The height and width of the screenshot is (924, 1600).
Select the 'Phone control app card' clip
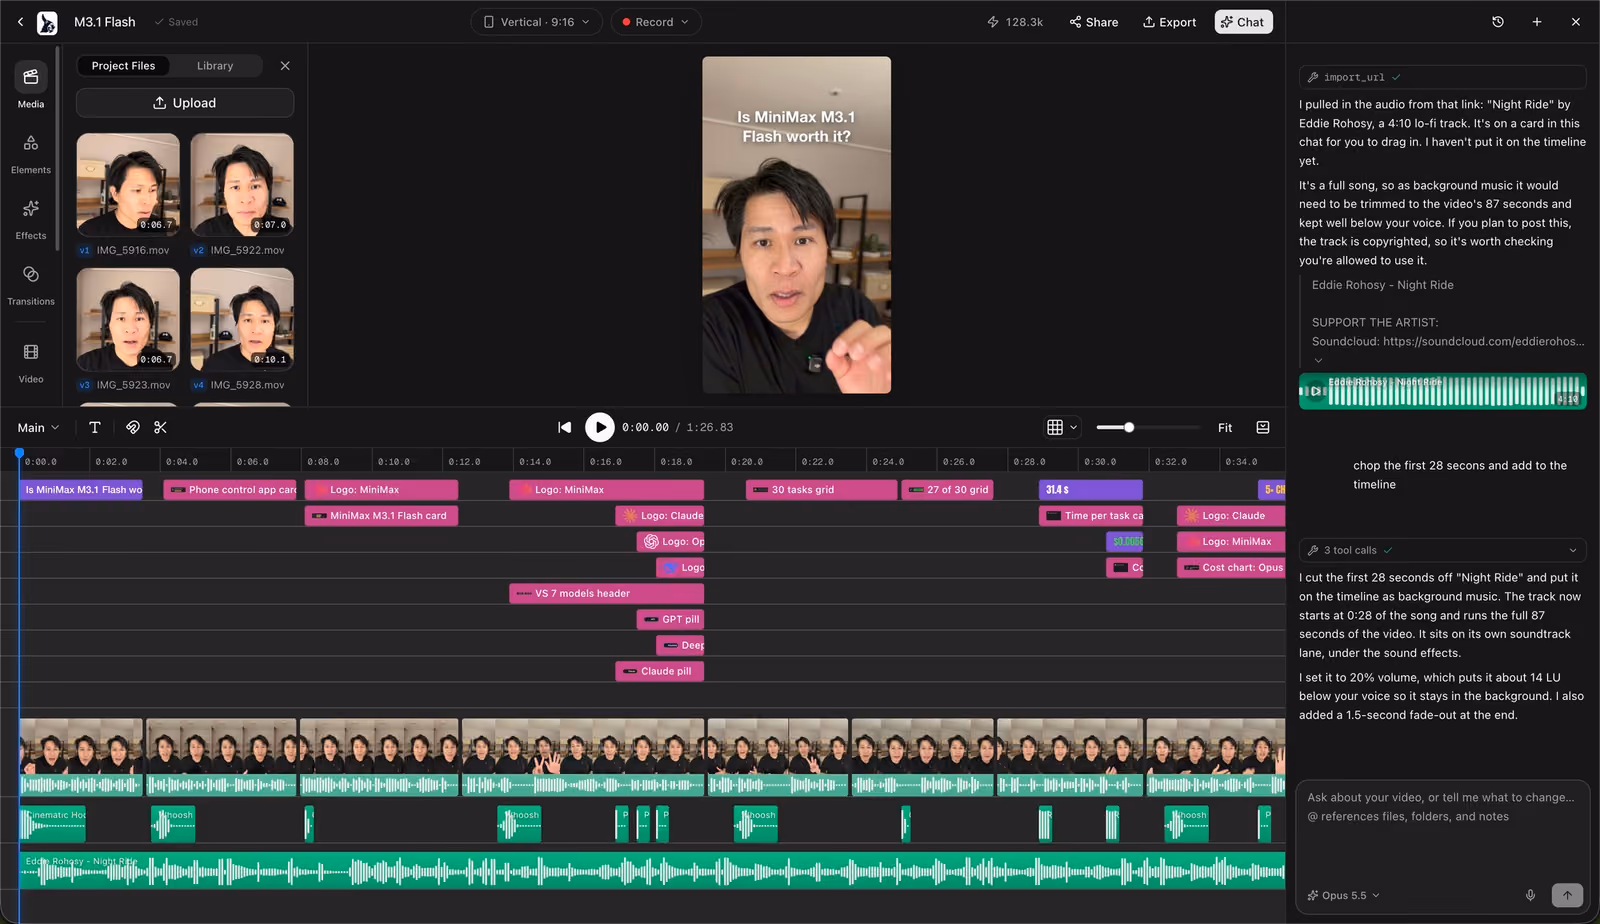click(231, 490)
